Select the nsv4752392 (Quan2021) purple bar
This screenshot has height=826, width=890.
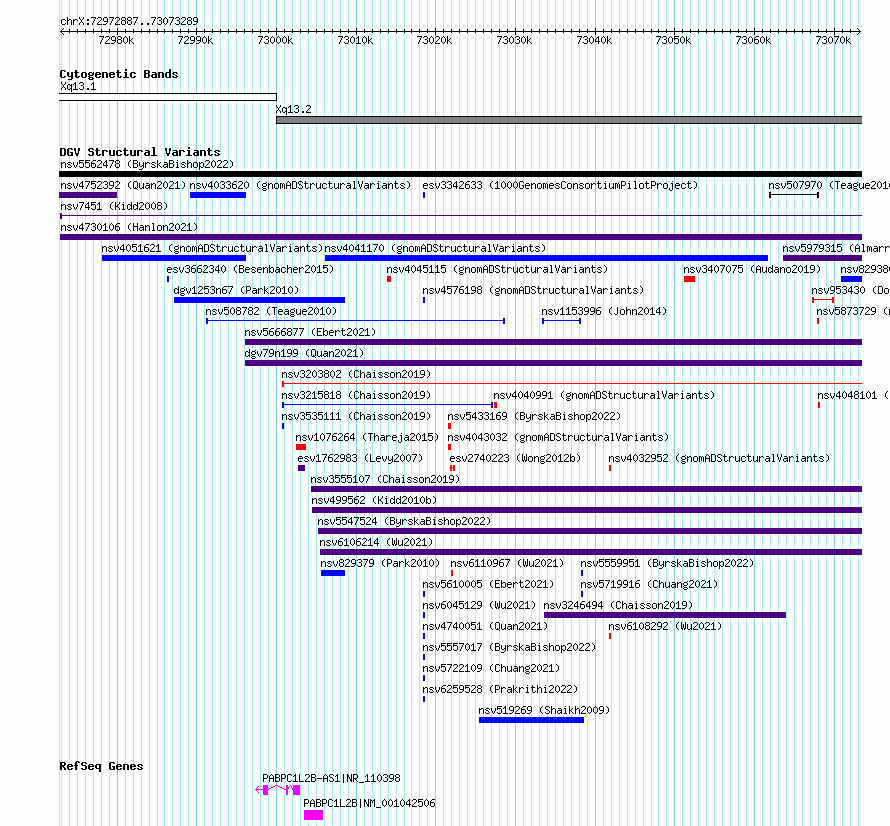click(x=88, y=195)
